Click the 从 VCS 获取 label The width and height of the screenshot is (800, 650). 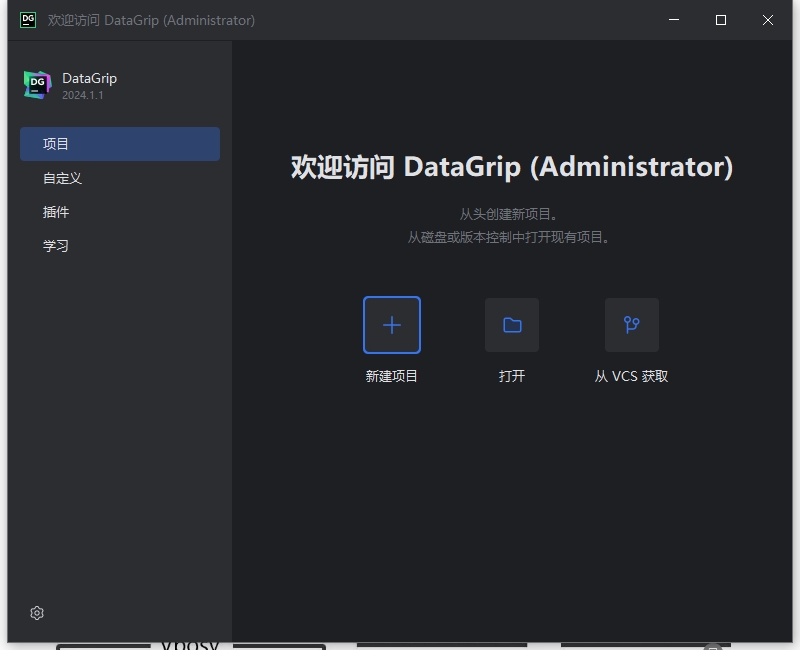point(631,376)
